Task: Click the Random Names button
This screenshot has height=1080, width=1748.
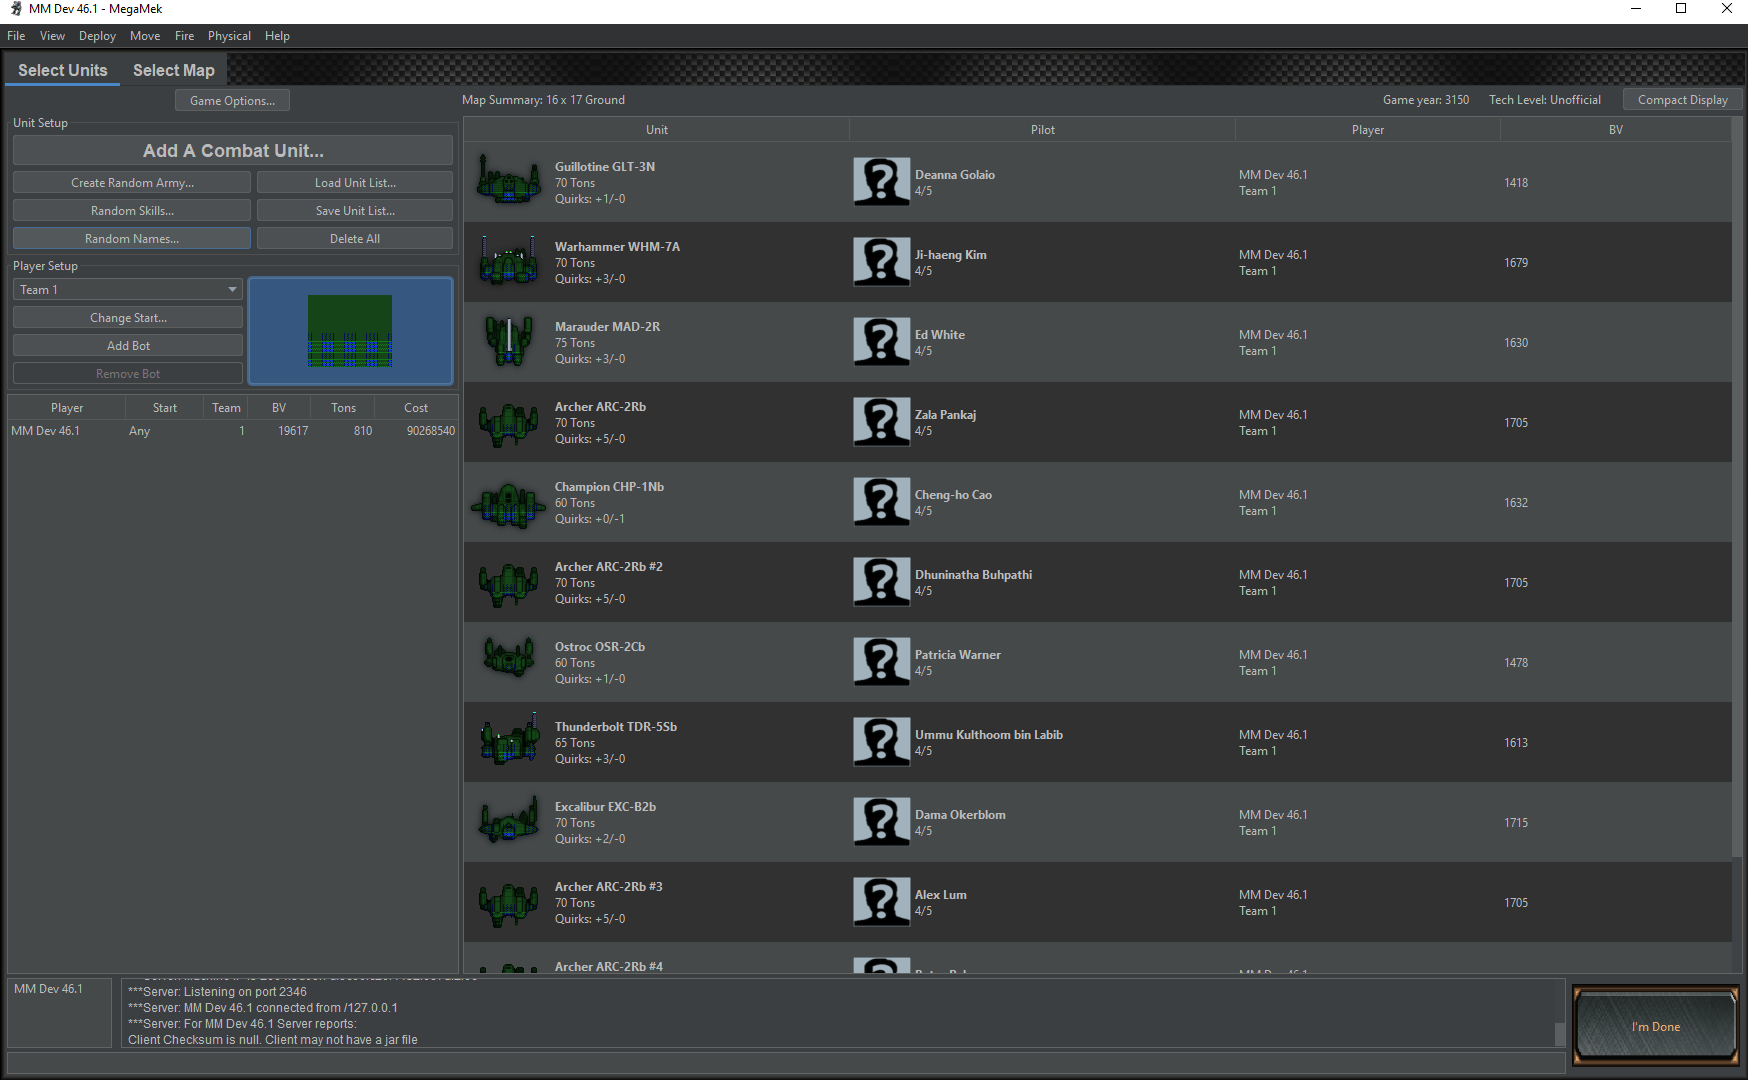Action: [x=131, y=238]
